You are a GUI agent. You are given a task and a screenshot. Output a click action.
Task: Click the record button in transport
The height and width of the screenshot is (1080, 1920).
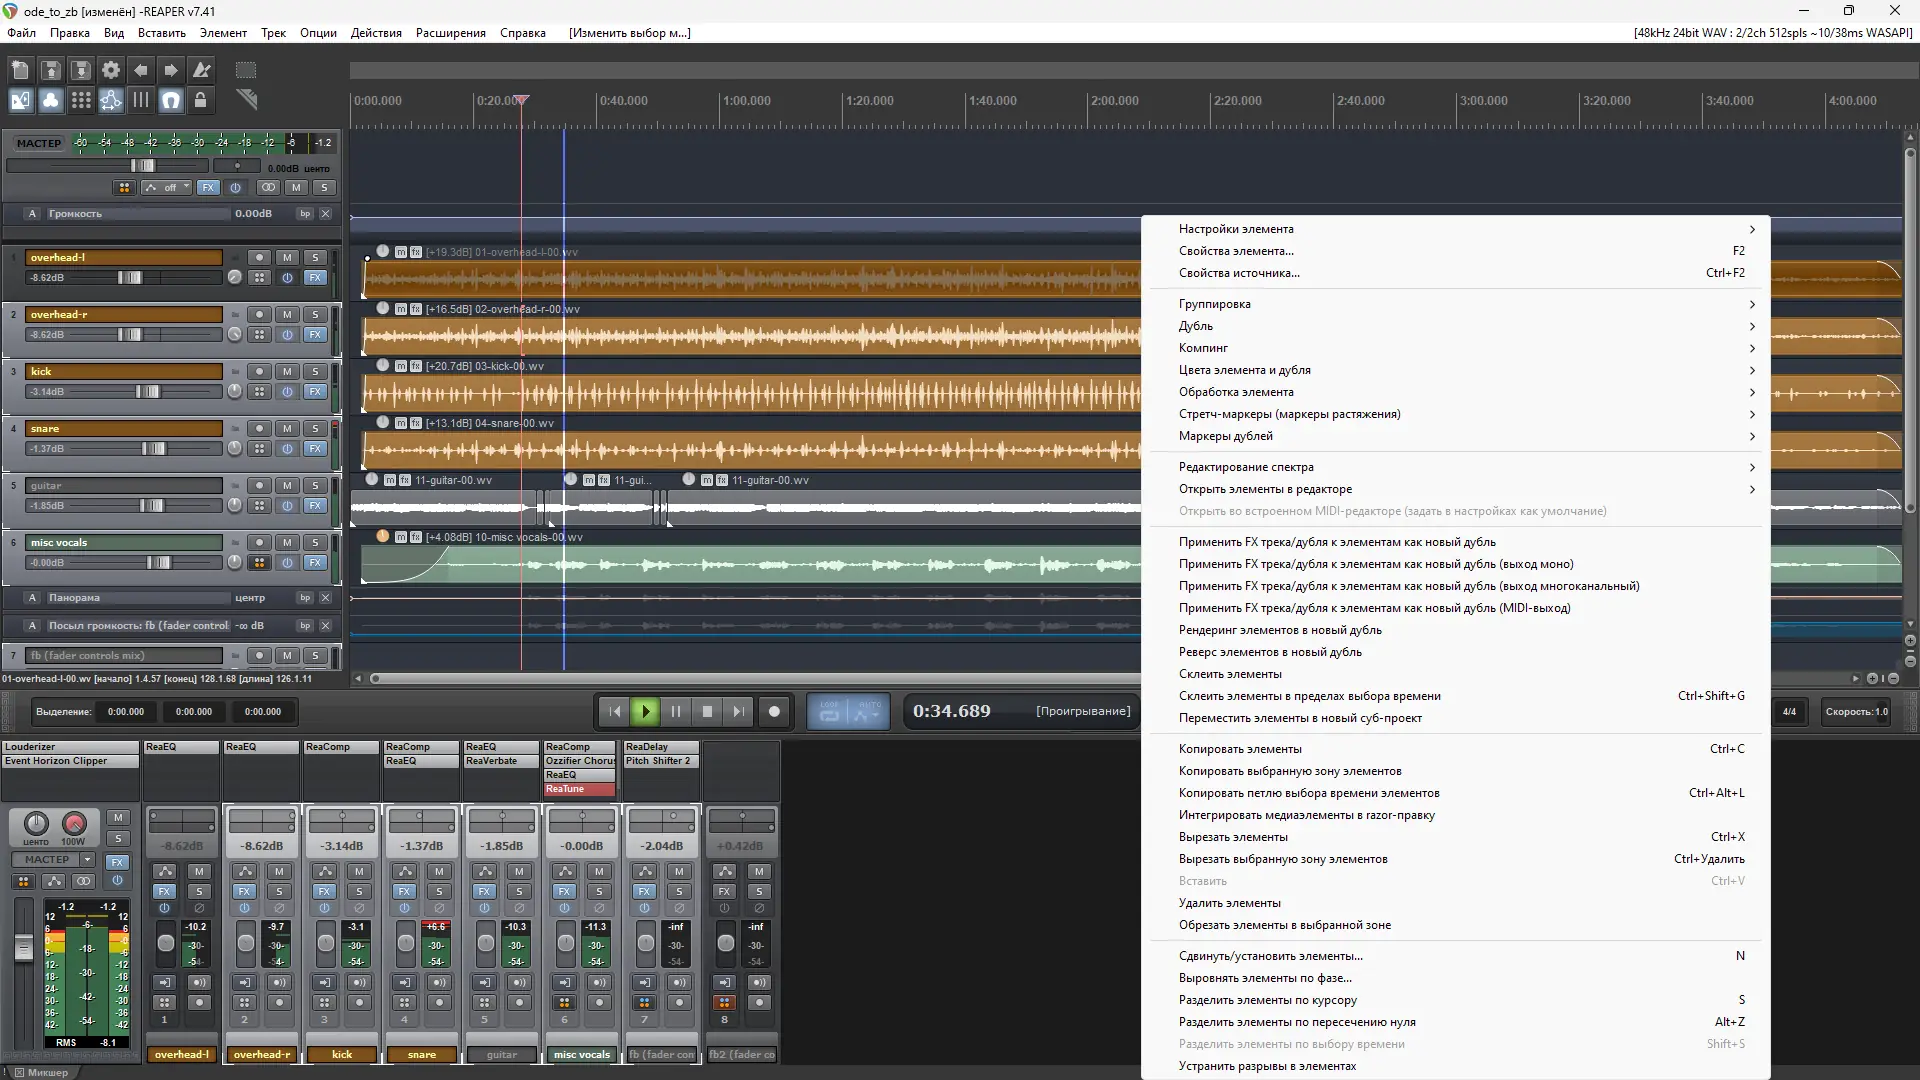774,711
